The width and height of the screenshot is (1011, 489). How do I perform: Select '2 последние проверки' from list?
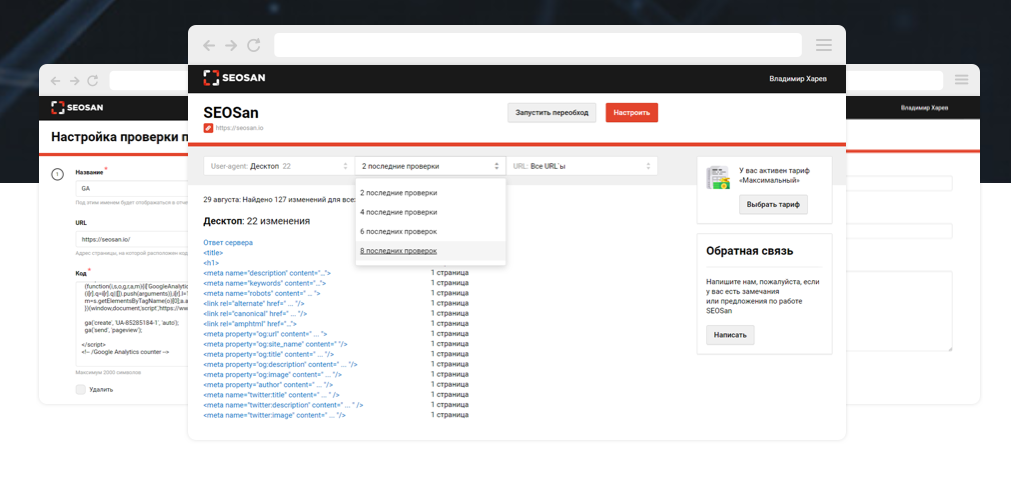pos(430,192)
